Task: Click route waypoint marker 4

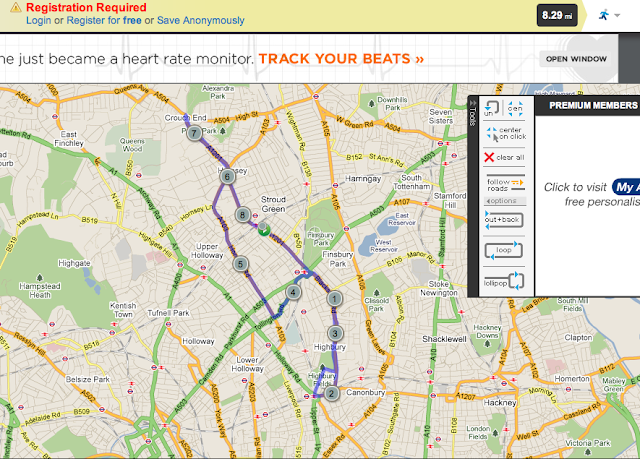Action: coord(293,292)
